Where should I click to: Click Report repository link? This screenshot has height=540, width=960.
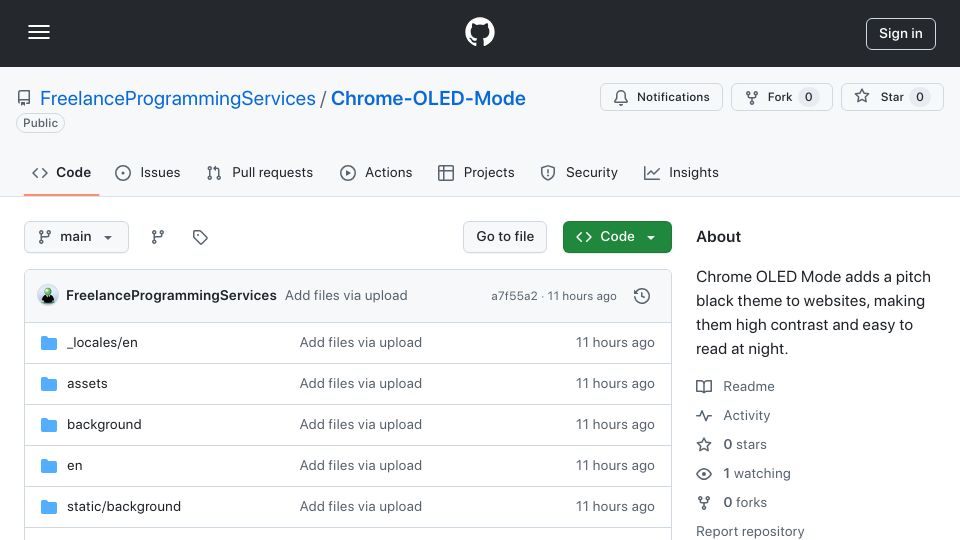click(x=750, y=531)
